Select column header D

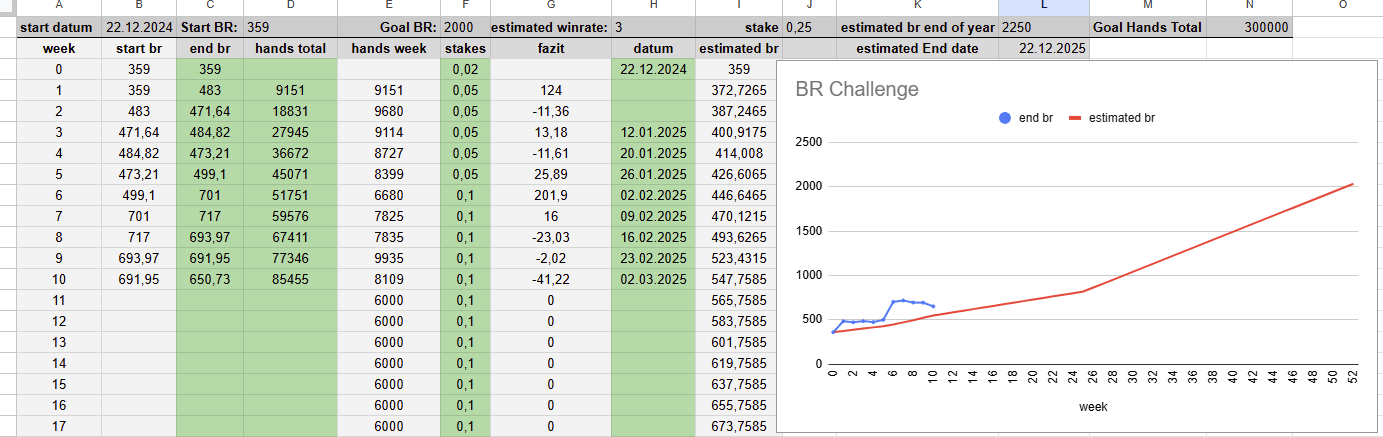pos(290,7)
